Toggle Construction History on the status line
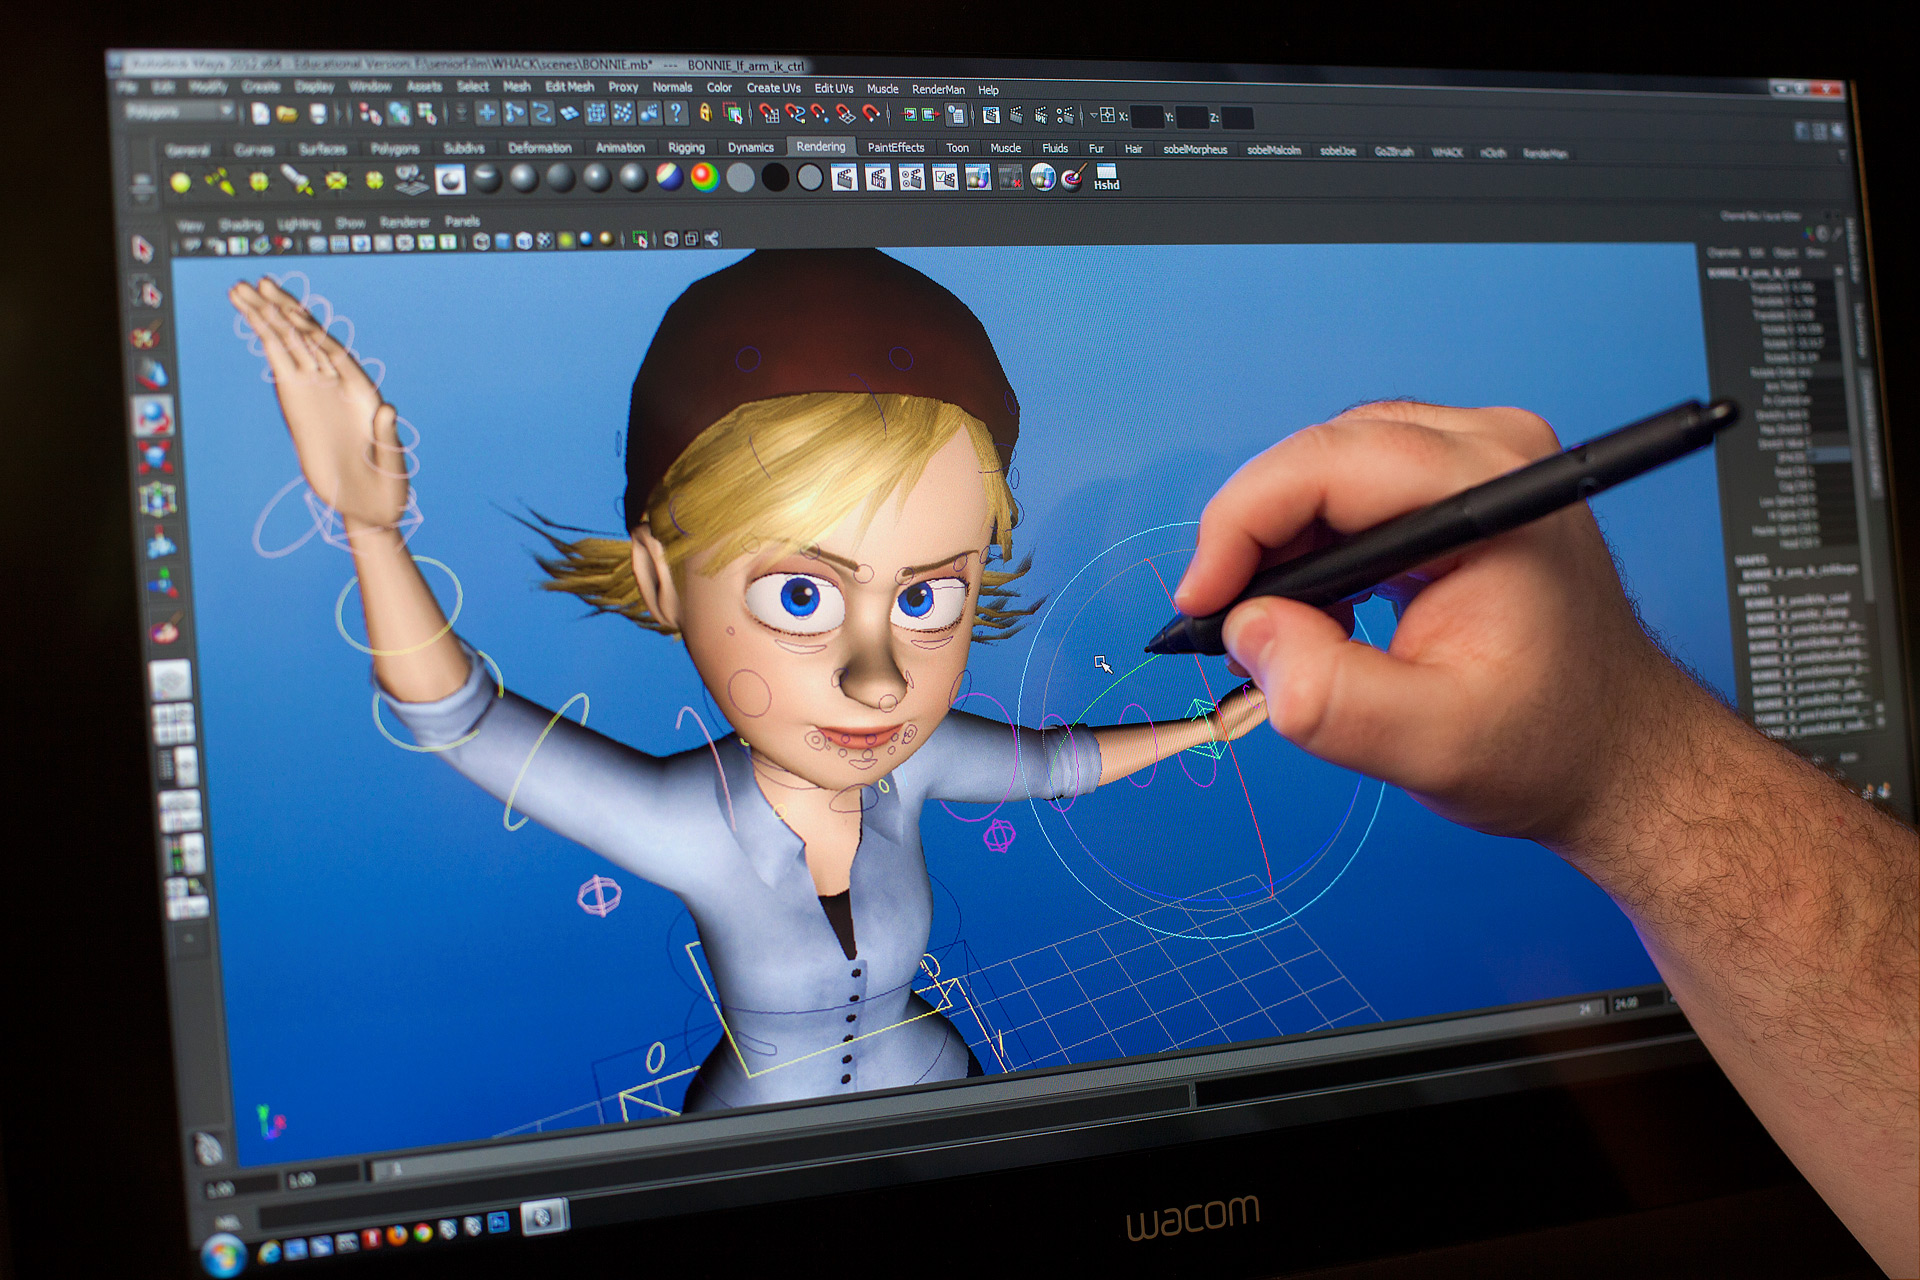The width and height of the screenshot is (1920, 1280). coord(957,115)
